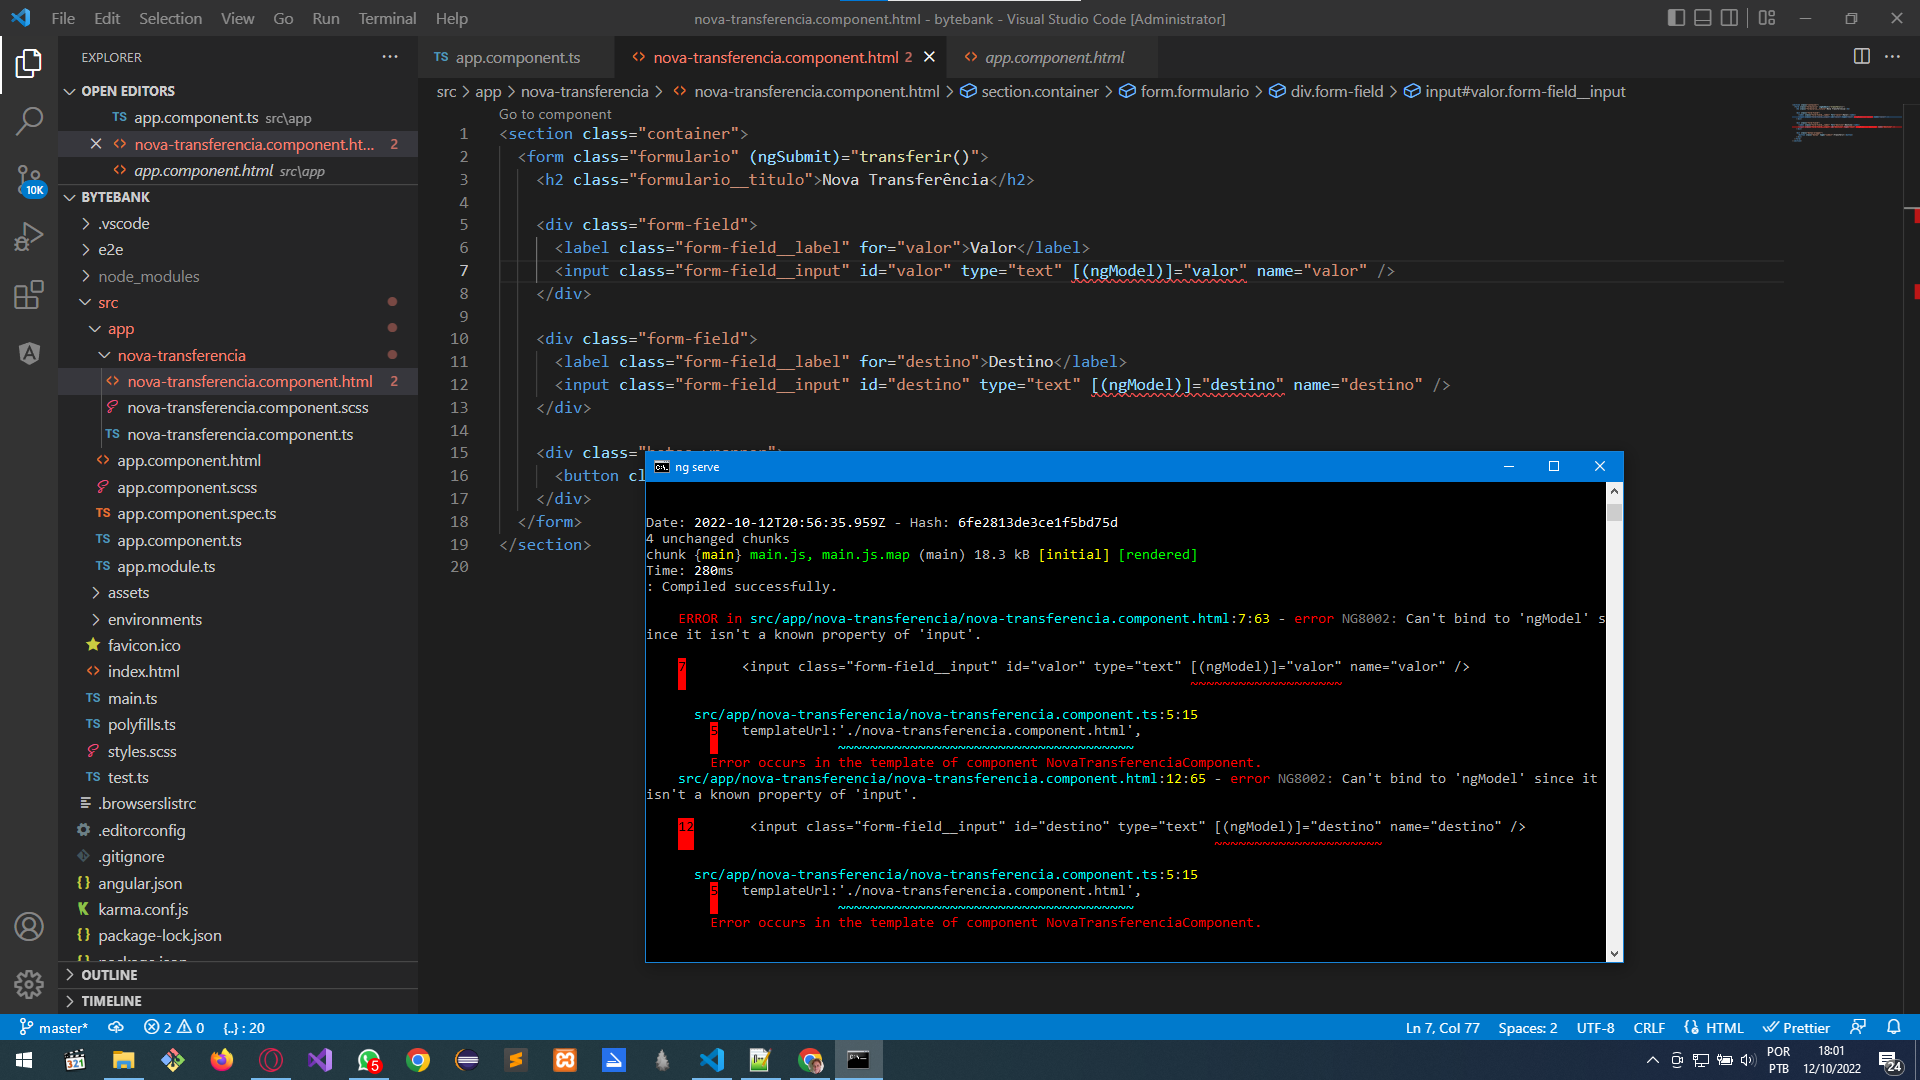Open the Windows Start menu
1920x1080 pixels.
pos(24,1060)
